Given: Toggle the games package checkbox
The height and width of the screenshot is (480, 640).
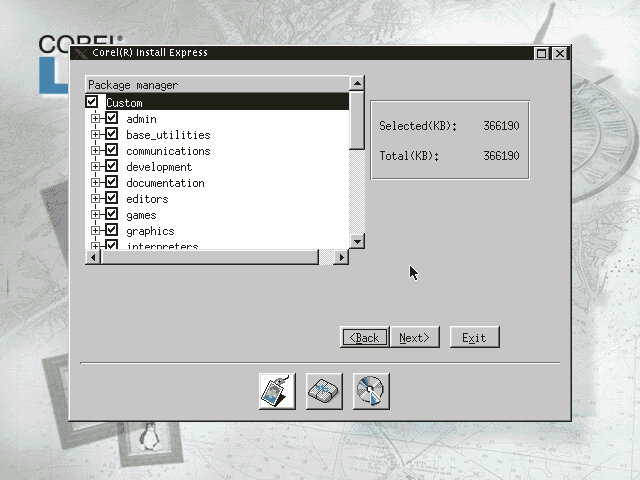Looking at the screenshot, I should 112,215.
